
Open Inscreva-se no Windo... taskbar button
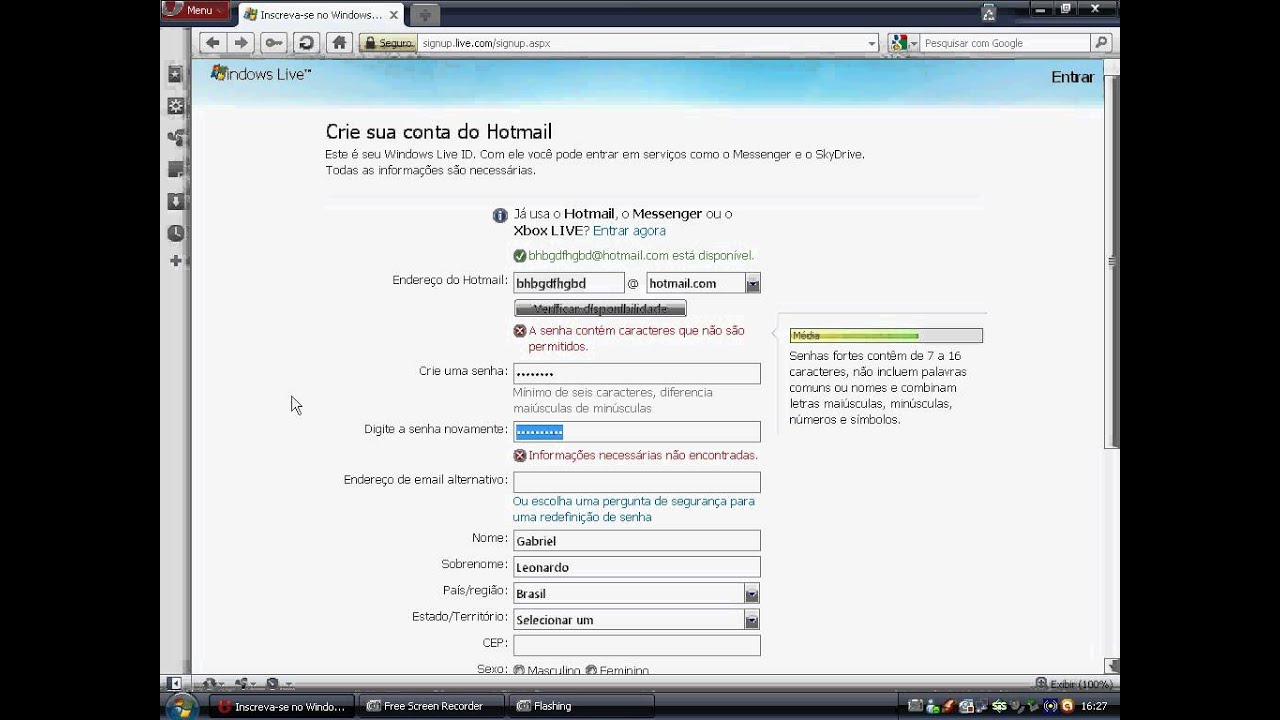(282, 706)
